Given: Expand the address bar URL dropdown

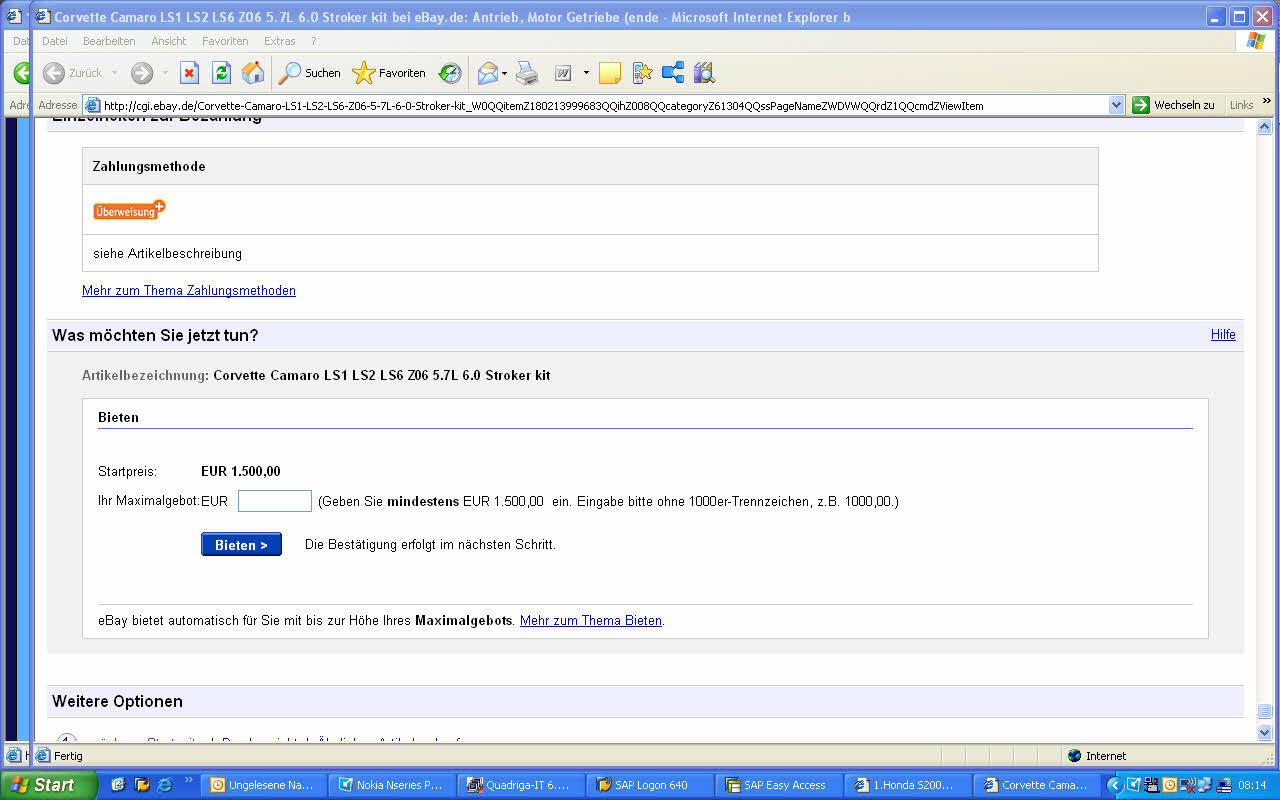Looking at the screenshot, I should 1117,105.
